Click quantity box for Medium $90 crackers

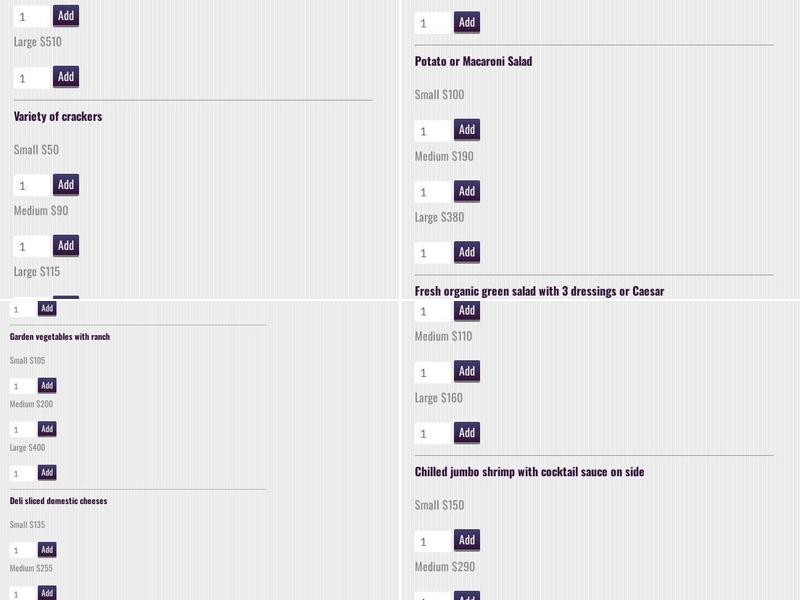[x=31, y=247]
